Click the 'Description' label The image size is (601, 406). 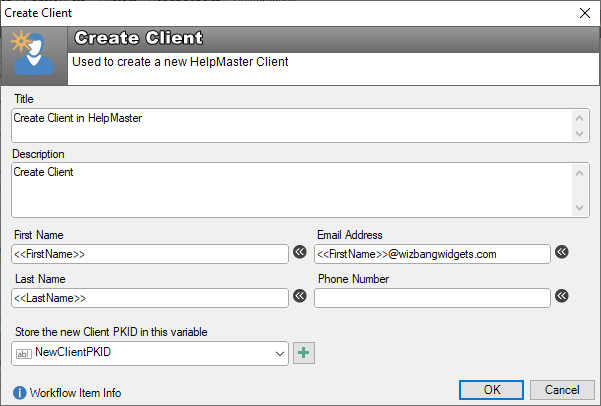38,154
